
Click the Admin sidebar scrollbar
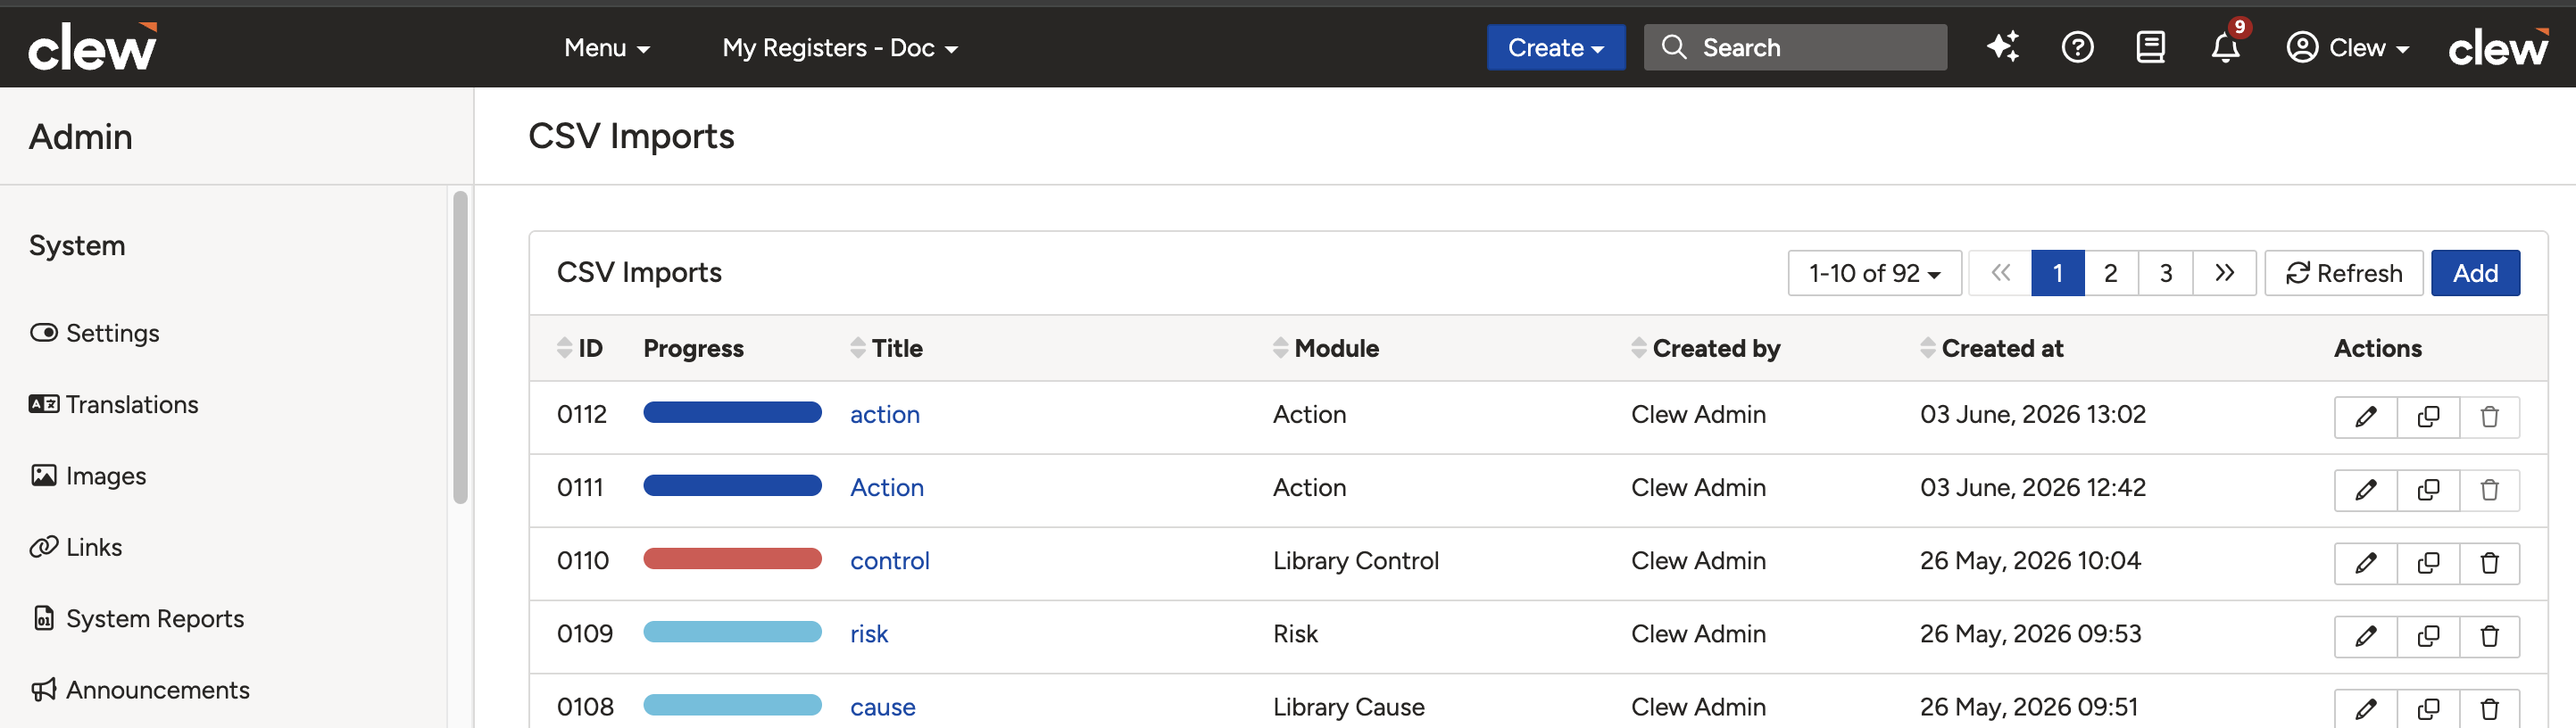(460, 347)
